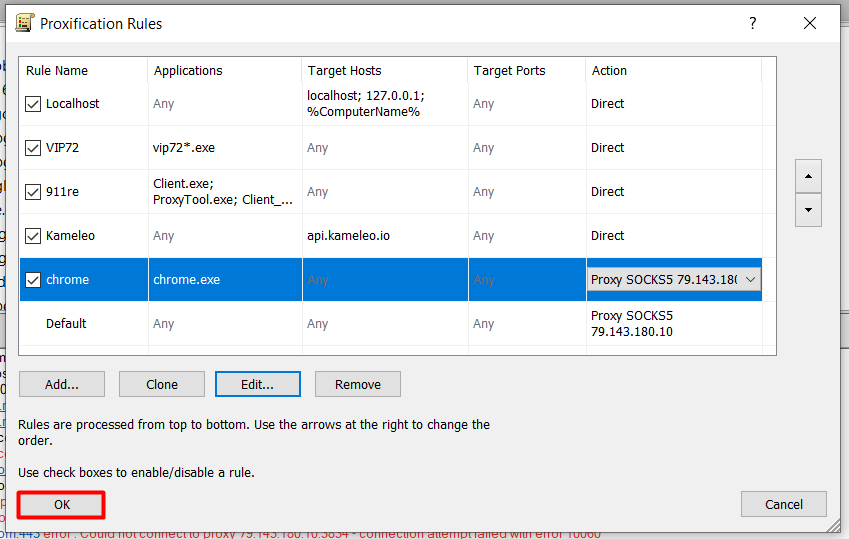Toggle the Kameleo rule checkbox
This screenshot has height=539, width=849.
click(x=33, y=236)
